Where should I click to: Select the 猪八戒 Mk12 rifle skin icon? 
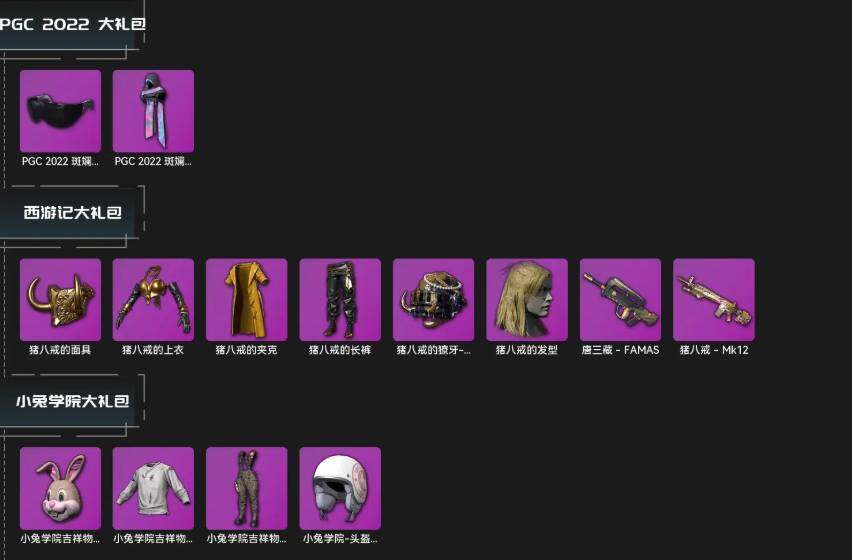click(x=714, y=300)
